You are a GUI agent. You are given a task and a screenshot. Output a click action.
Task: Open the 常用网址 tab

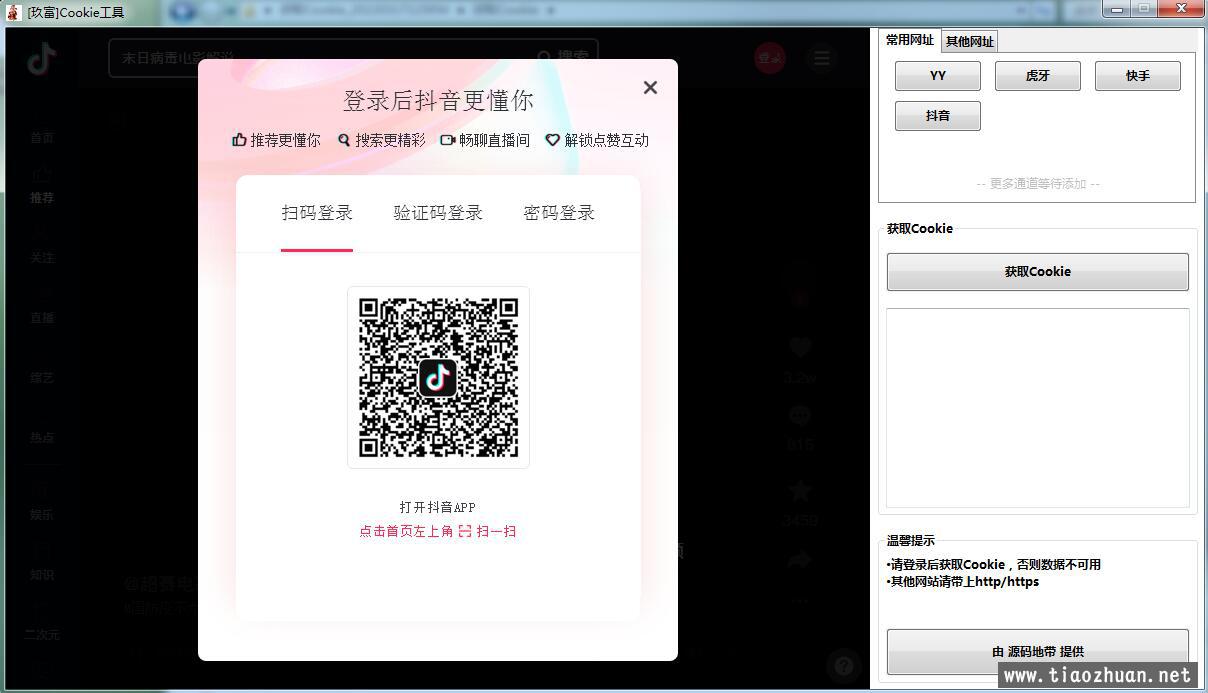pos(910,40)
